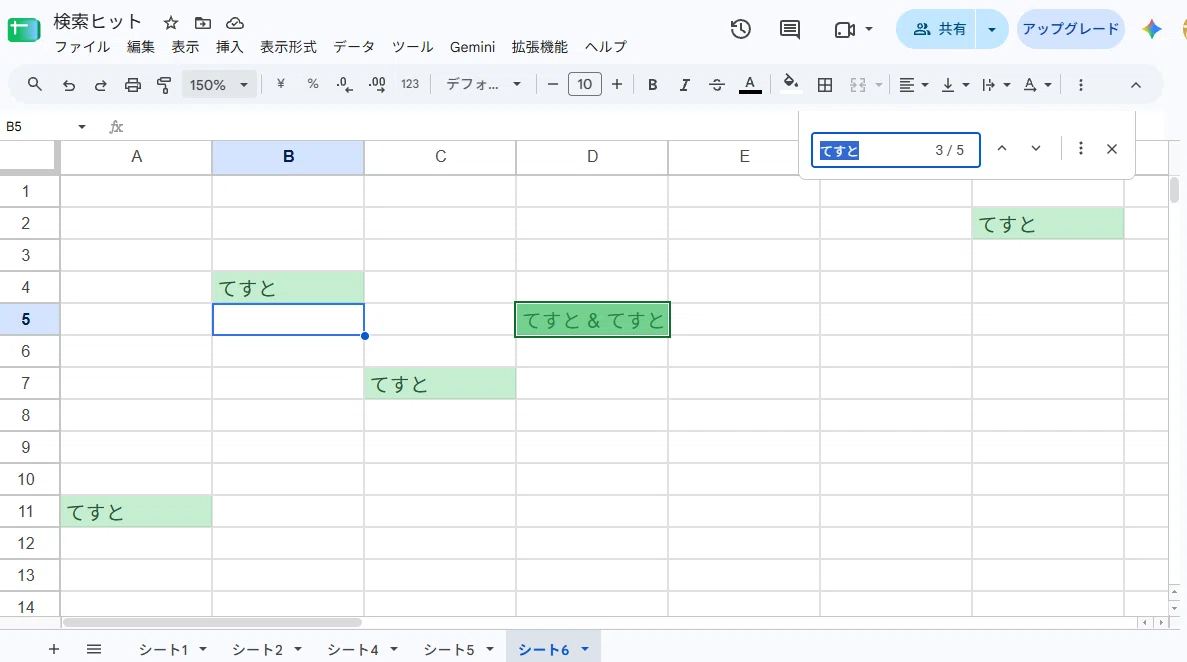Open the name box dropdown arrow
Screen dimensions: 1187x662
pos(82,126)
